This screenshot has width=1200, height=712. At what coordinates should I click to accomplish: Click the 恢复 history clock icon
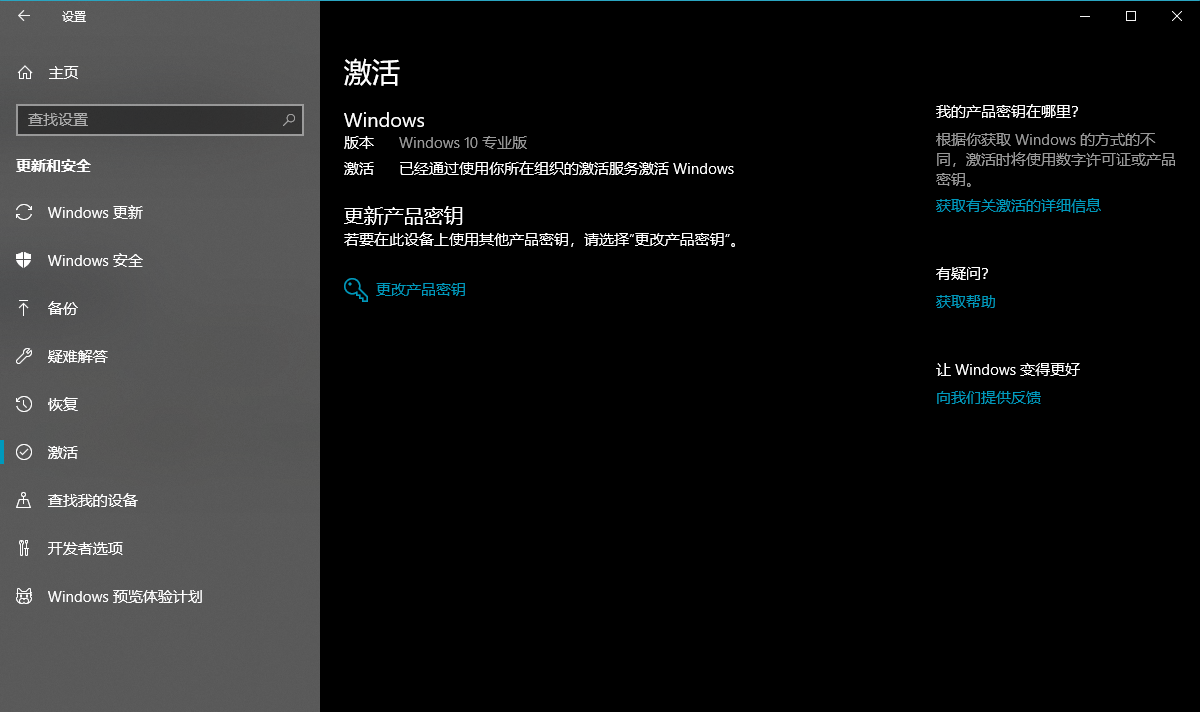click(25, 404)
